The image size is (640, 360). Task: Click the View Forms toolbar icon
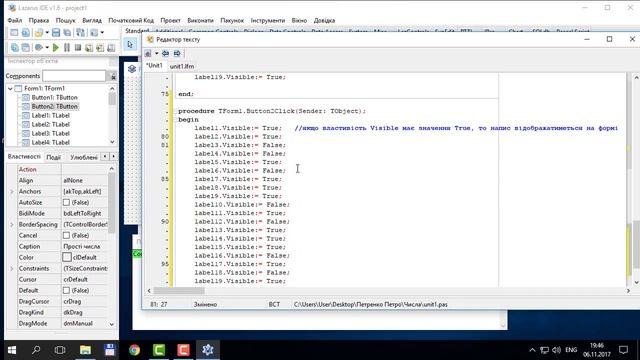click(26, 47)
